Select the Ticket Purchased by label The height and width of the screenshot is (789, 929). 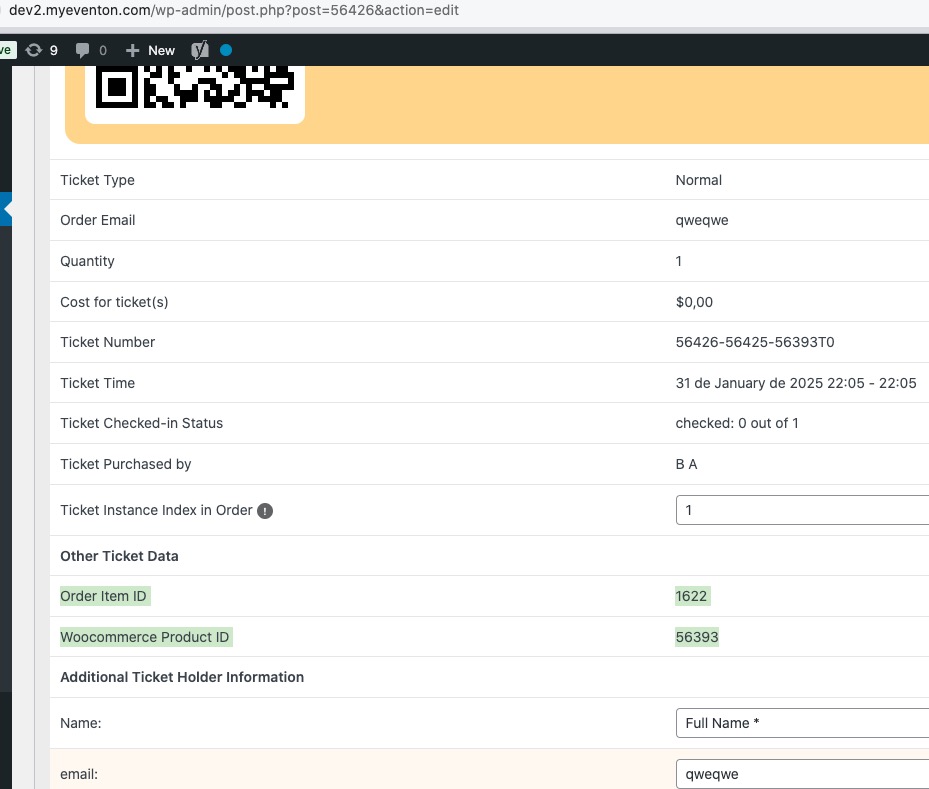click(126, 464)
